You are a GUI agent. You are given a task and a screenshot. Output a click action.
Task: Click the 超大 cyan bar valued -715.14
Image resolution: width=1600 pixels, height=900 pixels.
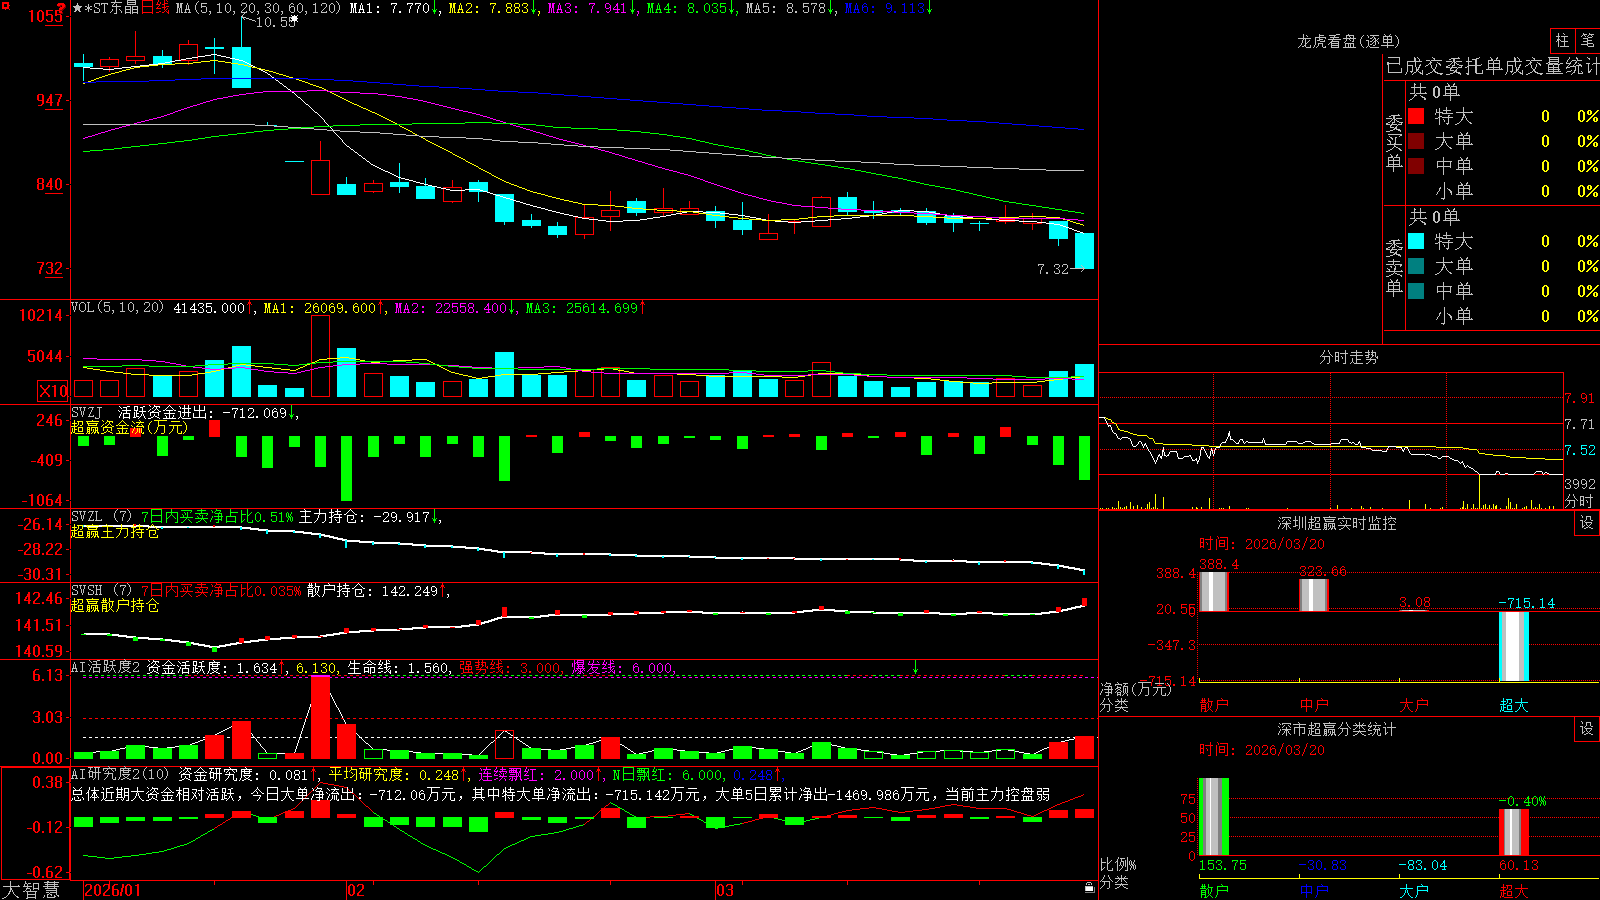[x=1513, y=646]
